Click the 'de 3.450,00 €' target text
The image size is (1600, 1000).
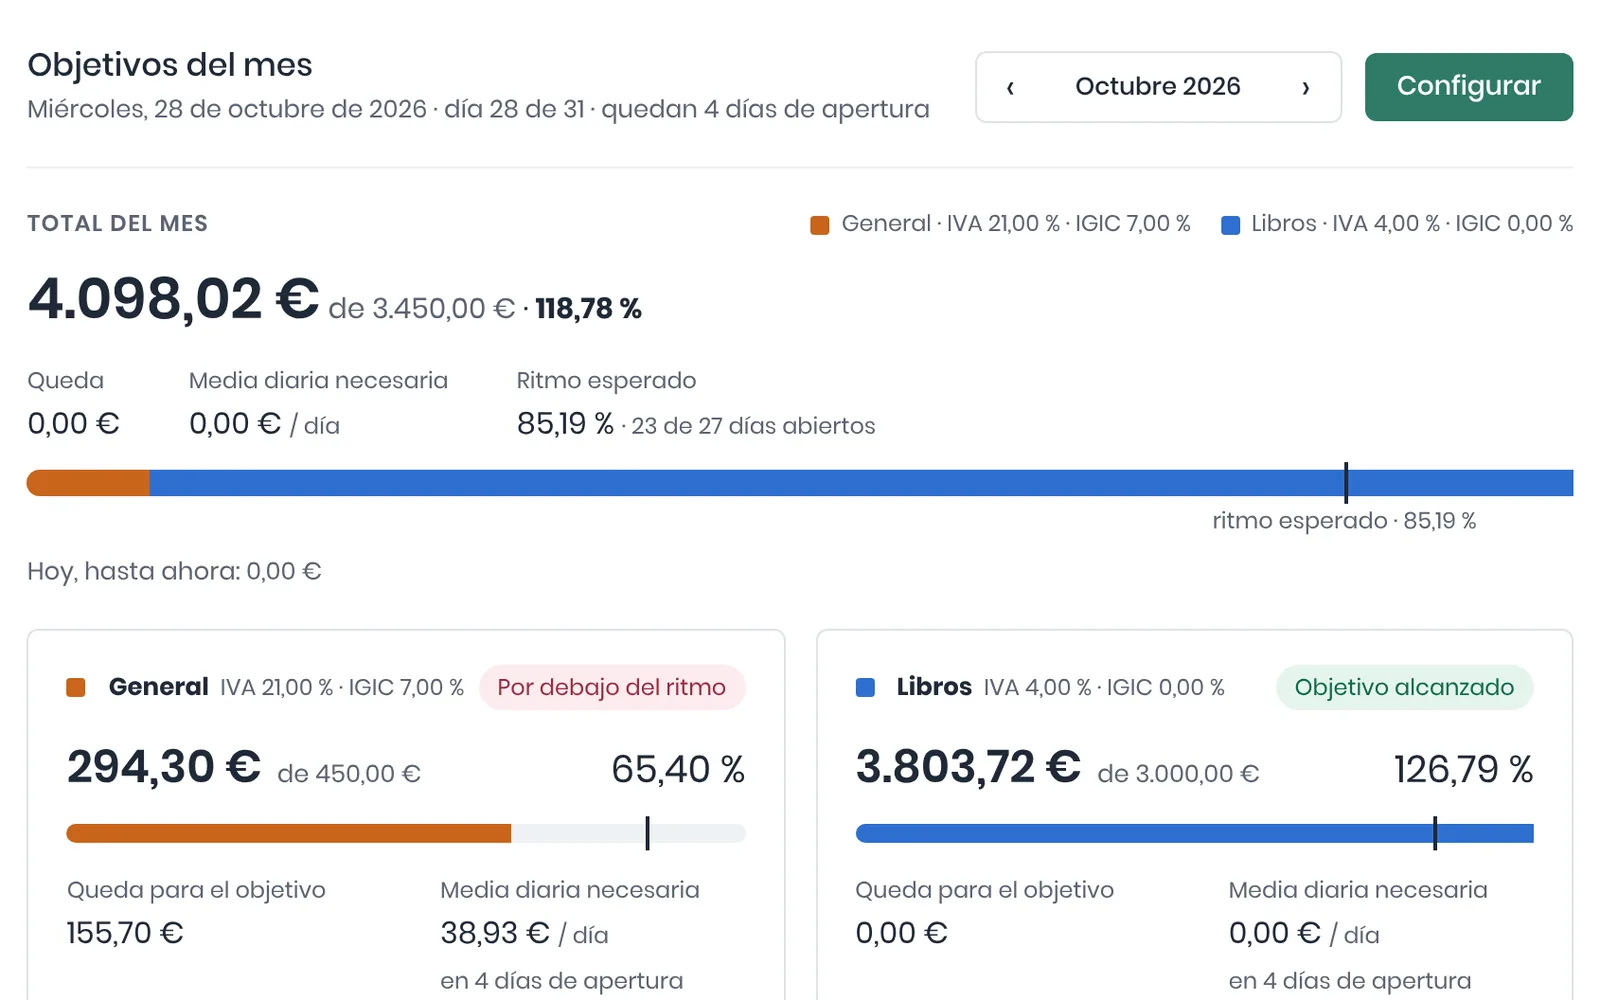coord(421,308)
